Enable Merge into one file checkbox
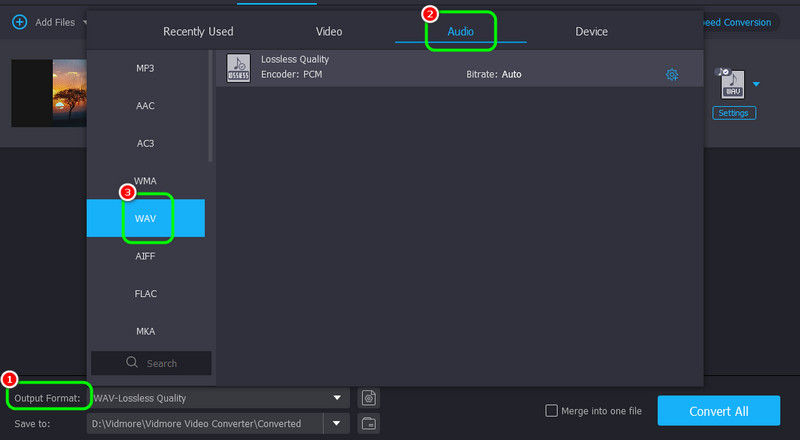This screenshot has width=800, height=440. 551,410
